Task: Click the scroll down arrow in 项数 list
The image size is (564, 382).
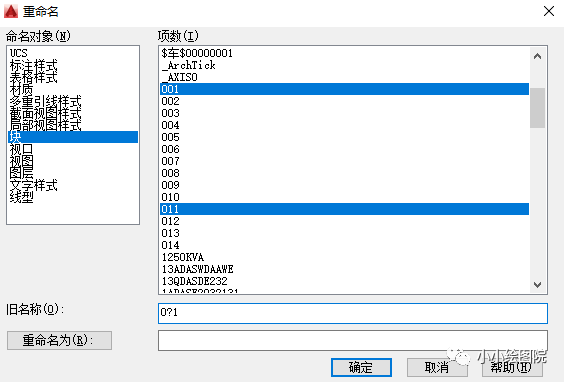Action: click(x=537, y=285)
